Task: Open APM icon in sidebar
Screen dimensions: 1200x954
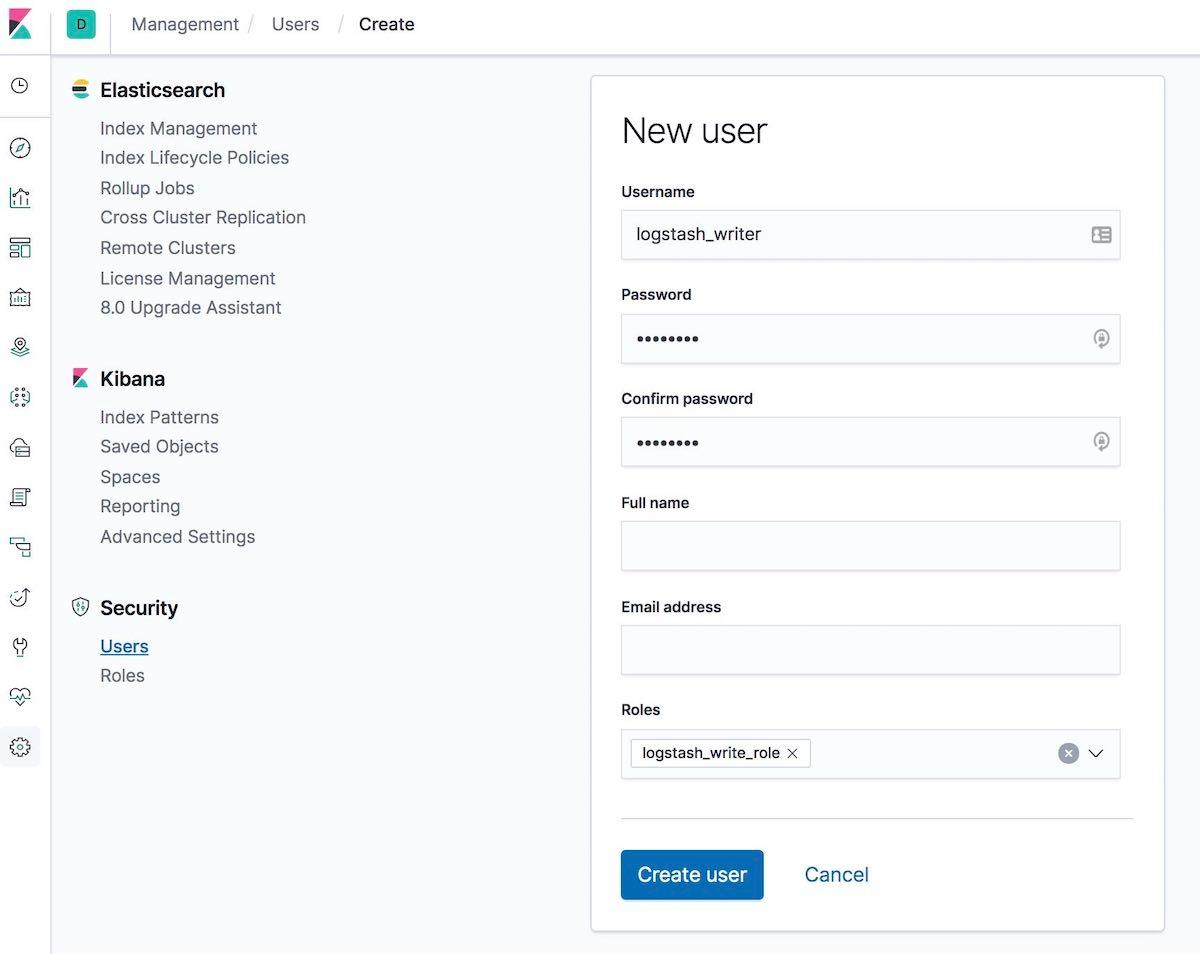Action: (20, 547)
